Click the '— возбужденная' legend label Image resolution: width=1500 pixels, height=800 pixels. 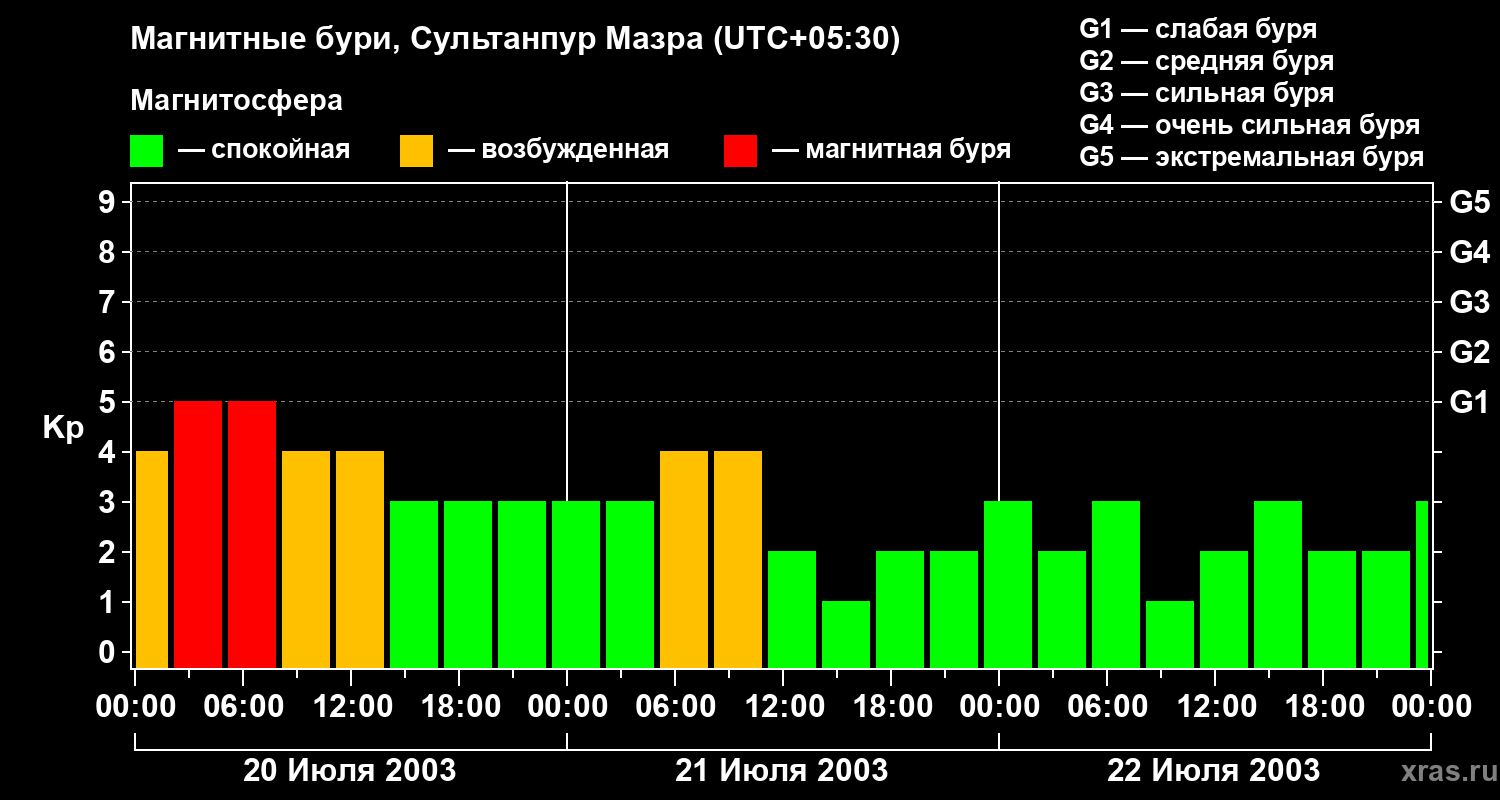coord(558,150)
